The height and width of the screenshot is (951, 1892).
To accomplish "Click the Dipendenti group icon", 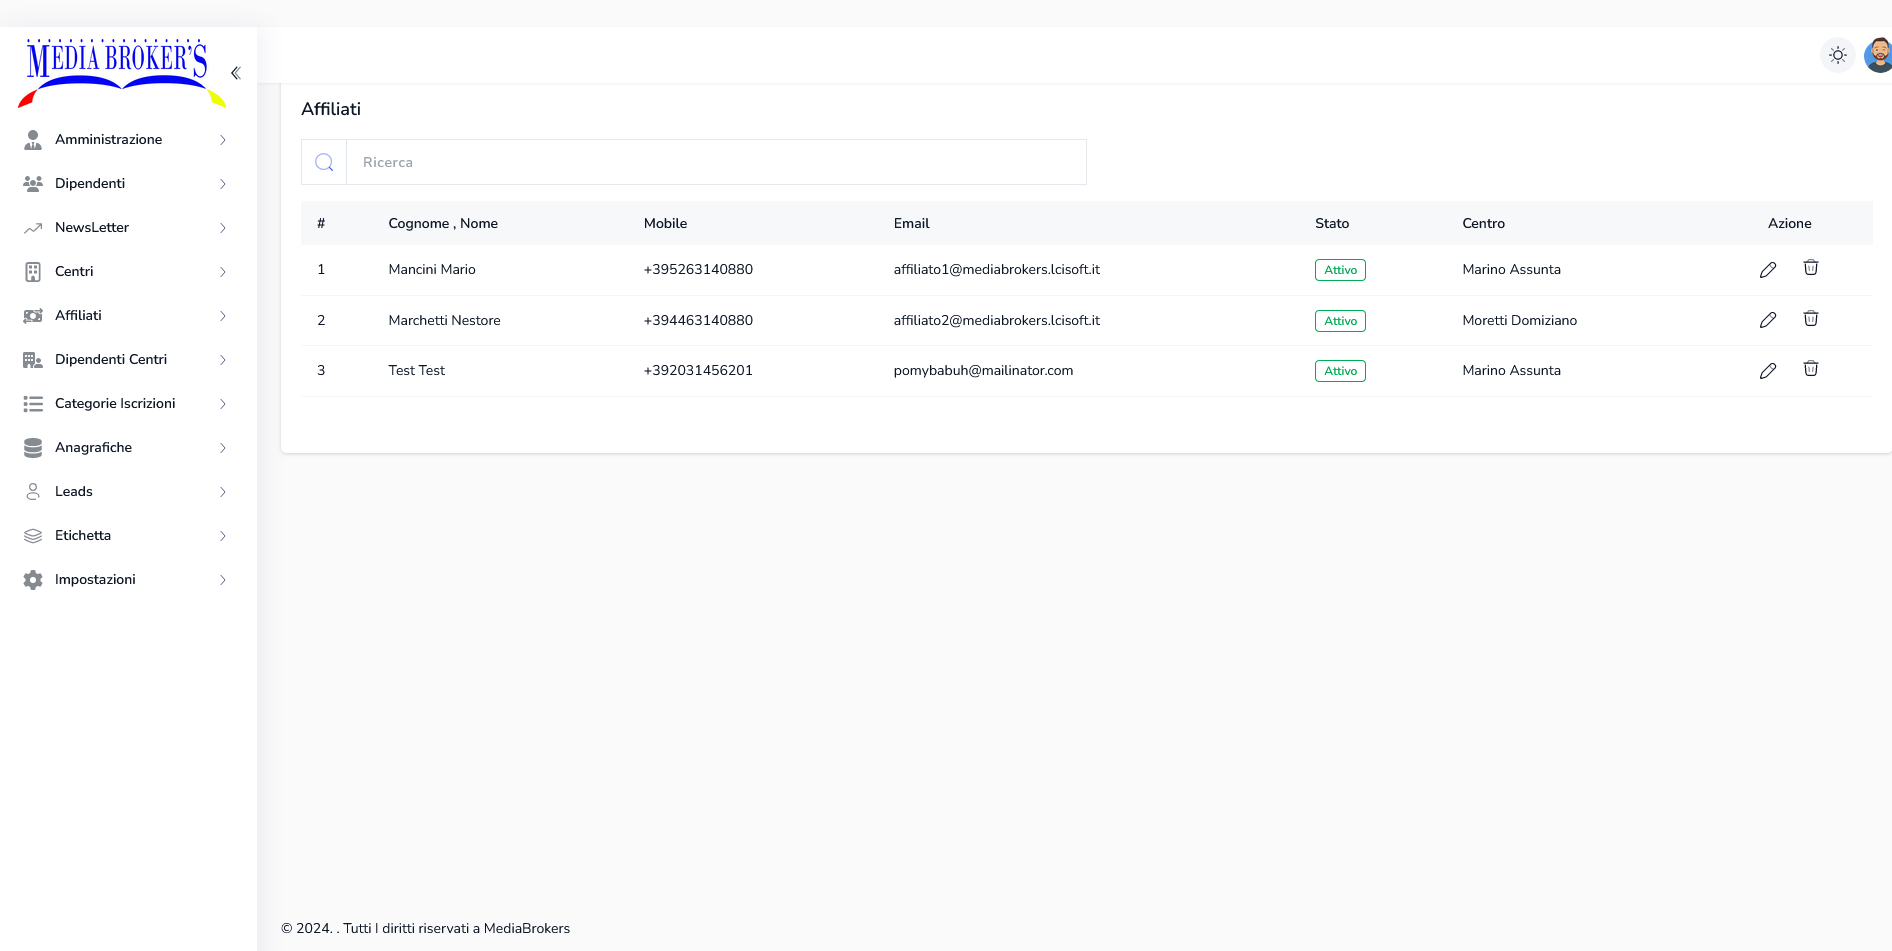I will point(33,183).
